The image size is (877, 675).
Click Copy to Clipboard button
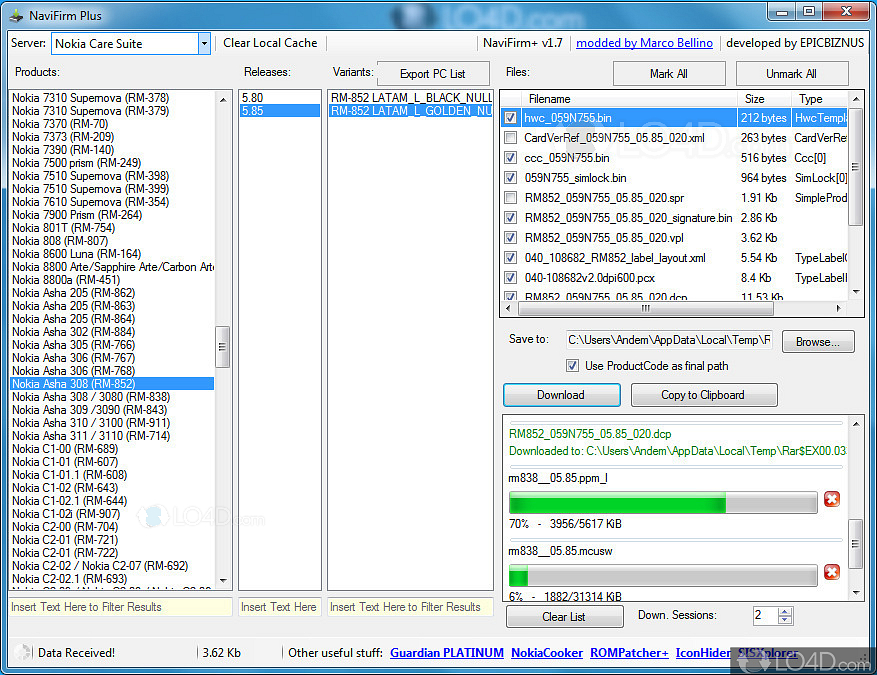pyautogui.click(x=703, y=395)
